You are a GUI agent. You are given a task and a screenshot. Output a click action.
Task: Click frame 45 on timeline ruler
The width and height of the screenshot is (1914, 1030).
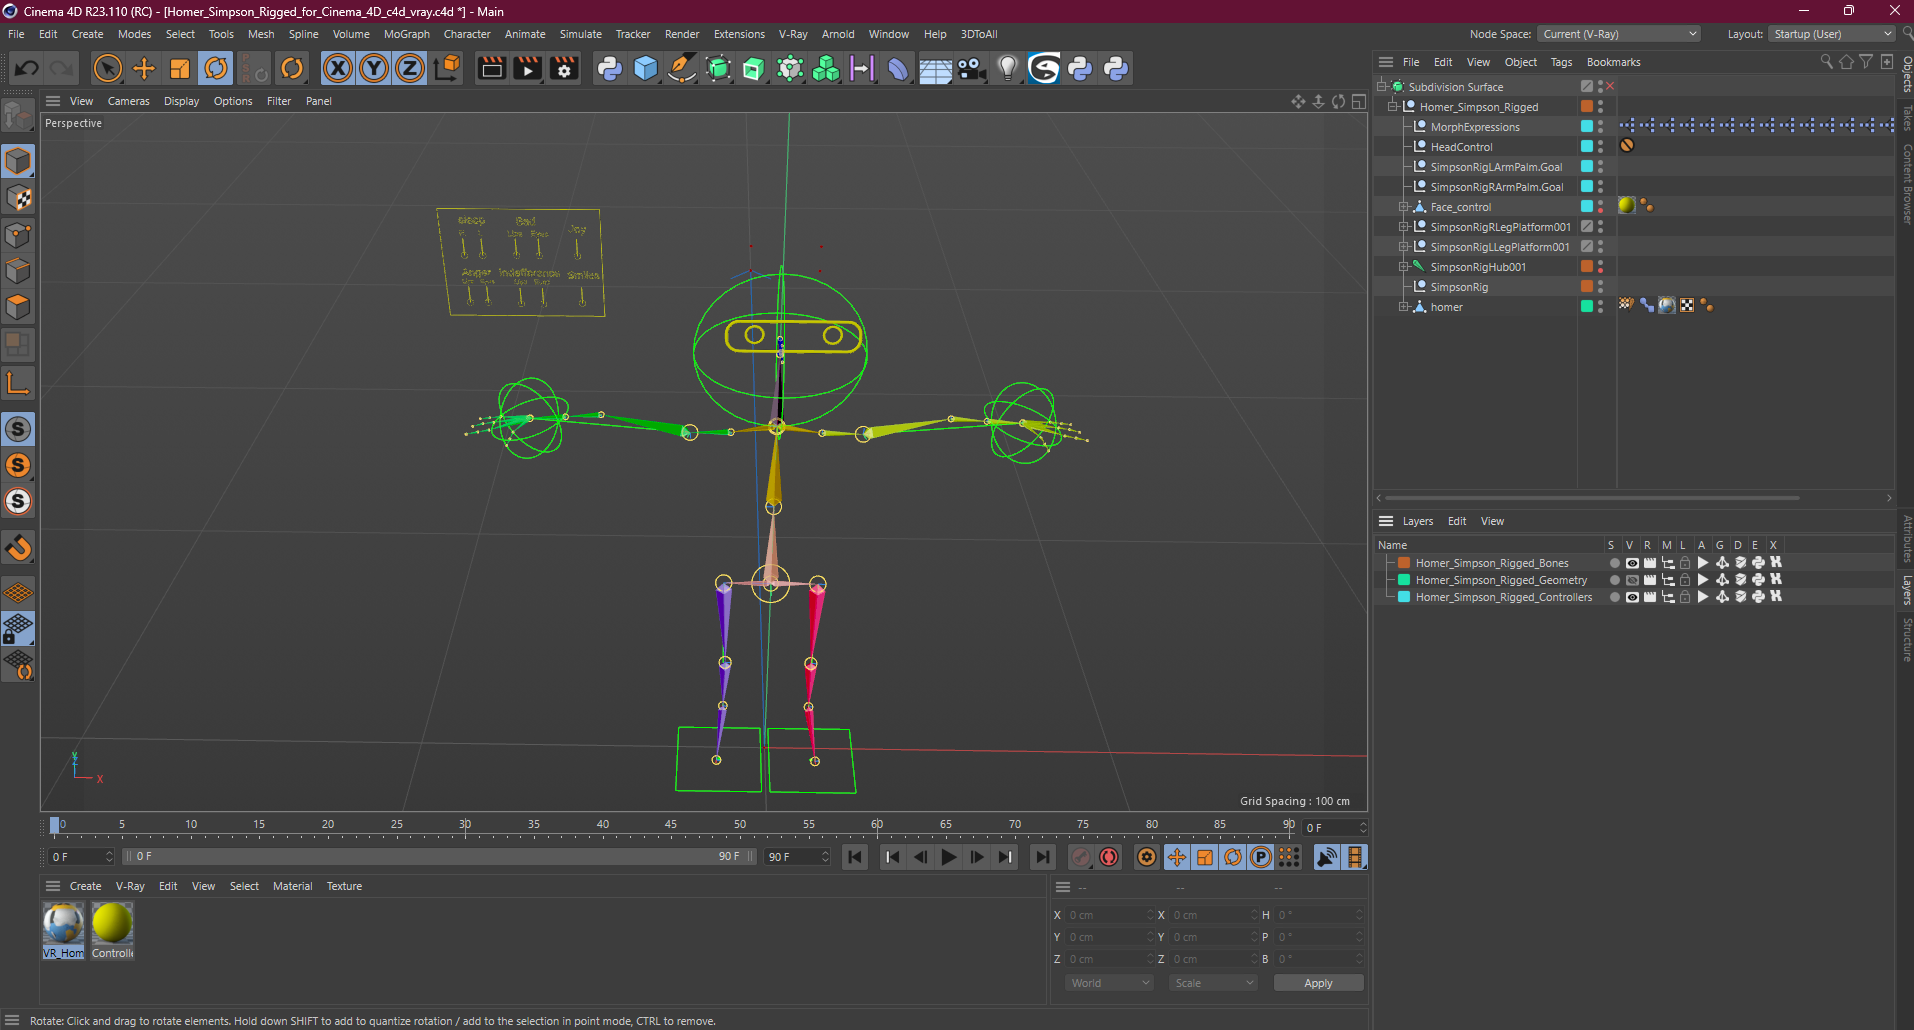click(x=671, y=825)
